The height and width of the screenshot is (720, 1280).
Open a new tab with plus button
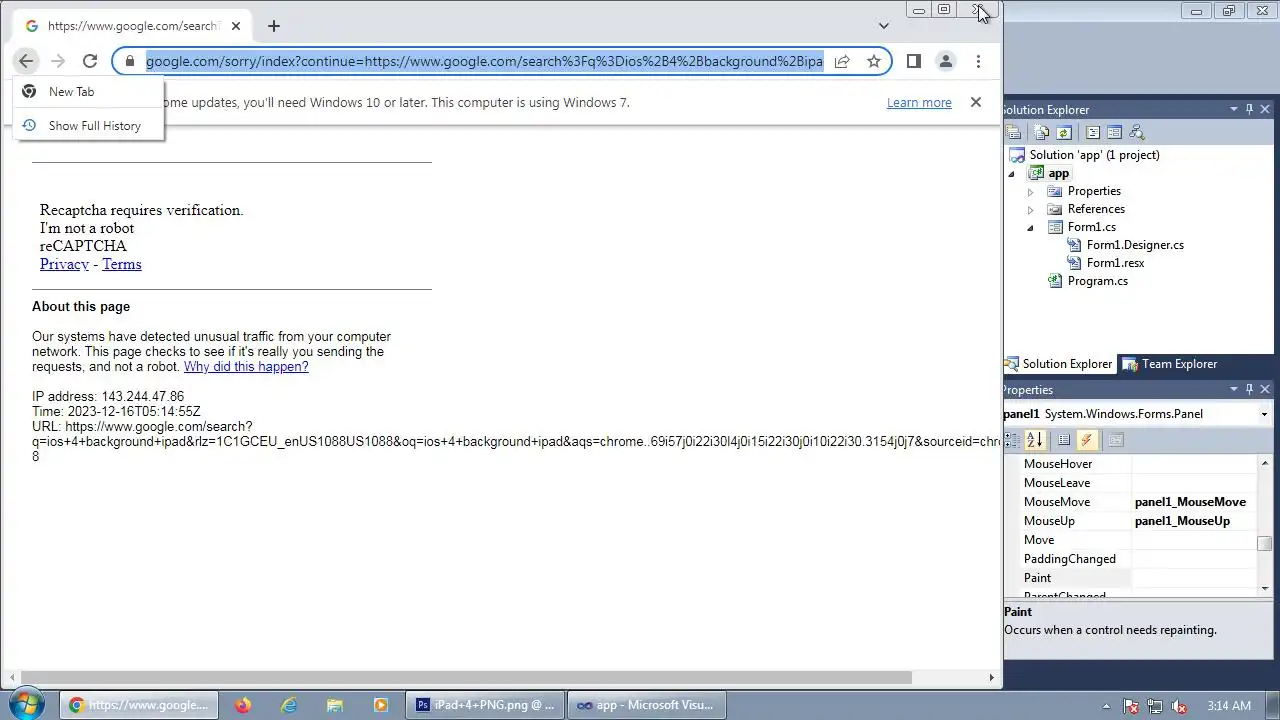[273, 26]
